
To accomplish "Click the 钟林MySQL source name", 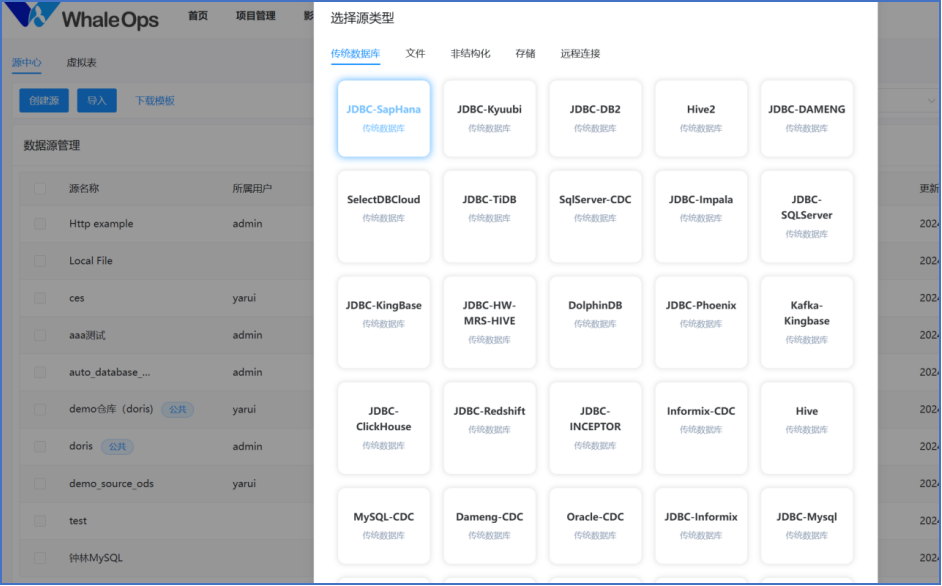I will pyautogui.click(x=96, y=558).
